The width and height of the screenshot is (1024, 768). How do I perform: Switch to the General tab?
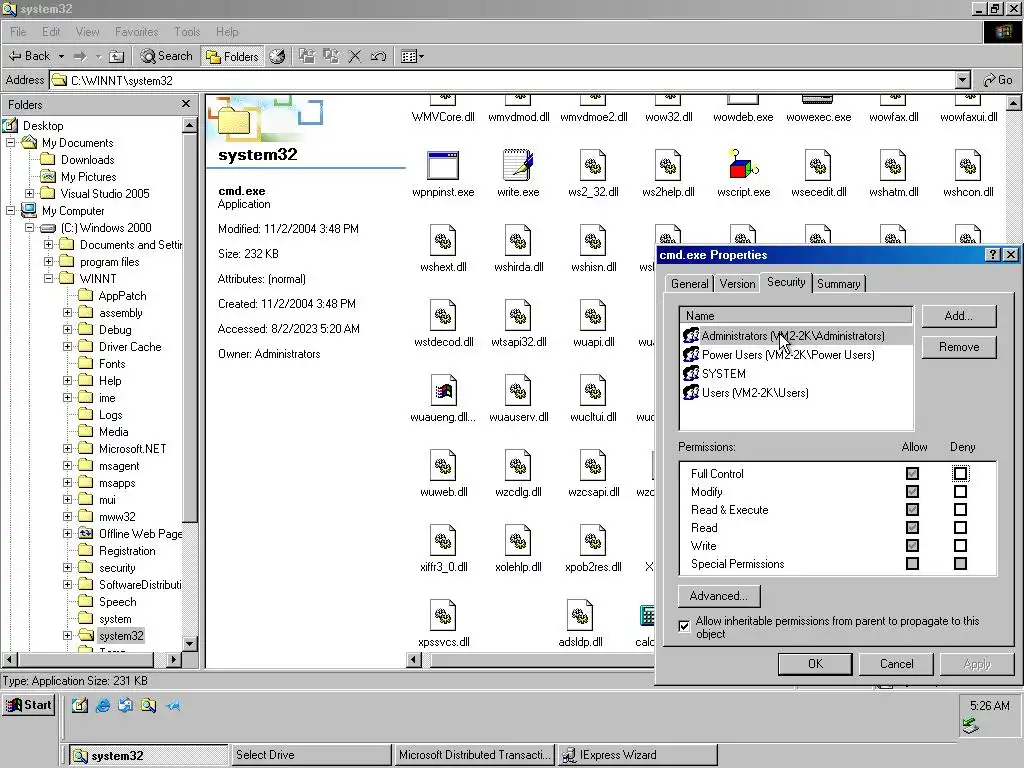point(689,283)
